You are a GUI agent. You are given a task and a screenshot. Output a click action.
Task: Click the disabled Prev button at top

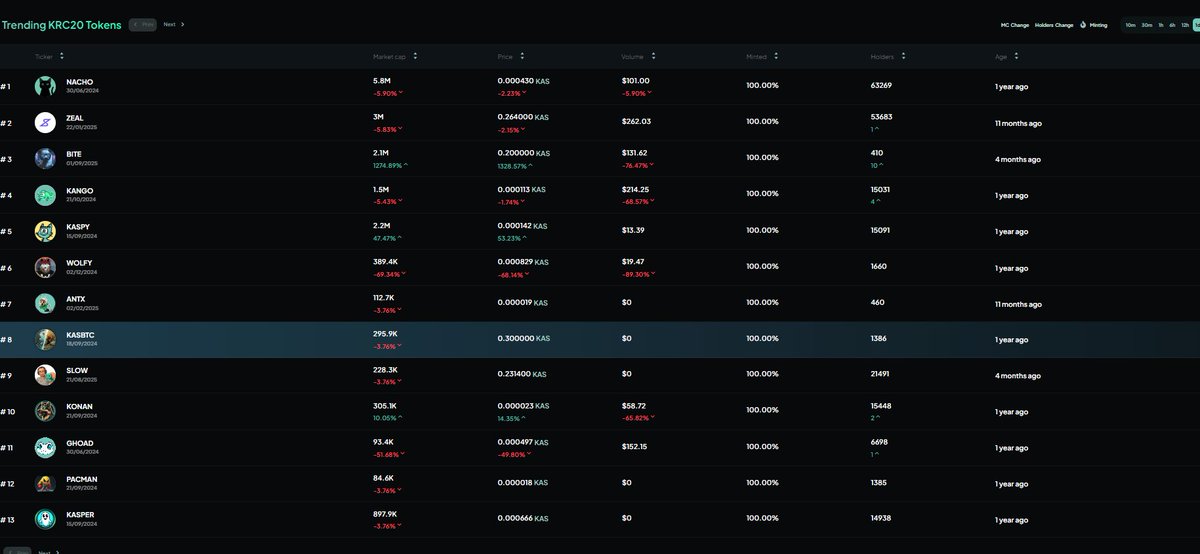point(143,24)
